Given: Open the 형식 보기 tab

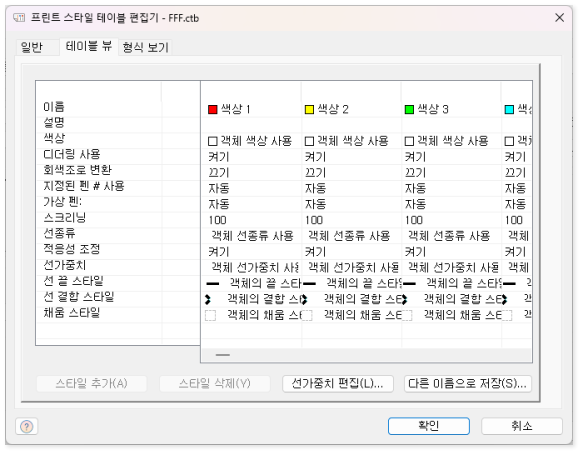Looking at the screenshot, I should click(146, 48).
